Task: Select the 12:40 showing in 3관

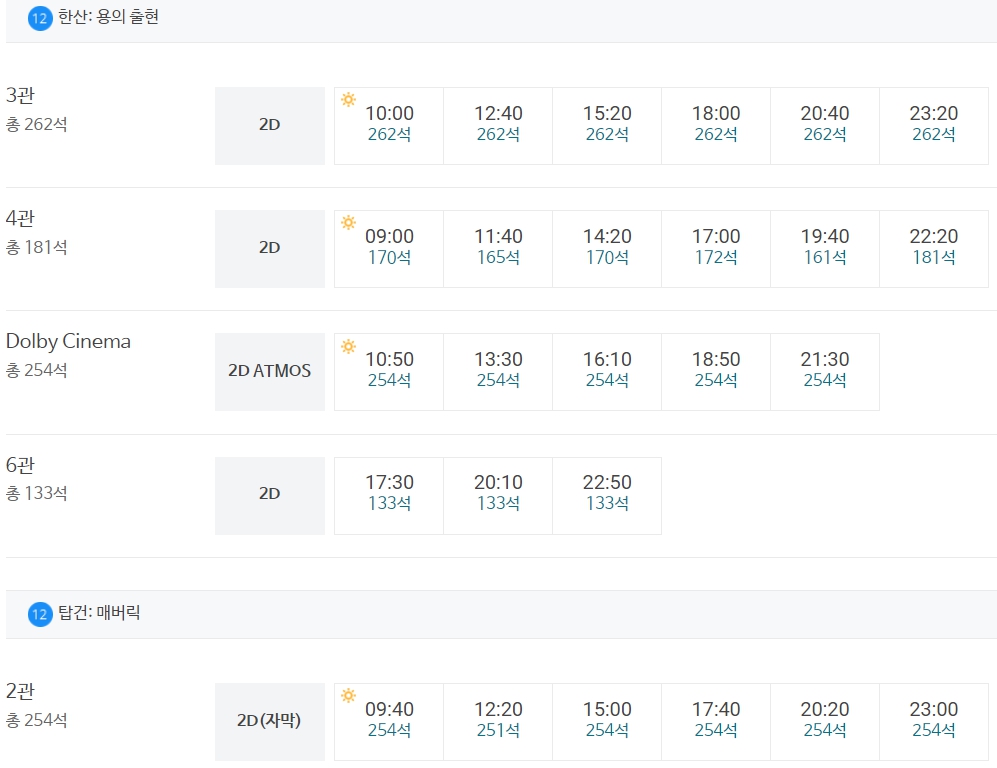Action: pos(498,126)
